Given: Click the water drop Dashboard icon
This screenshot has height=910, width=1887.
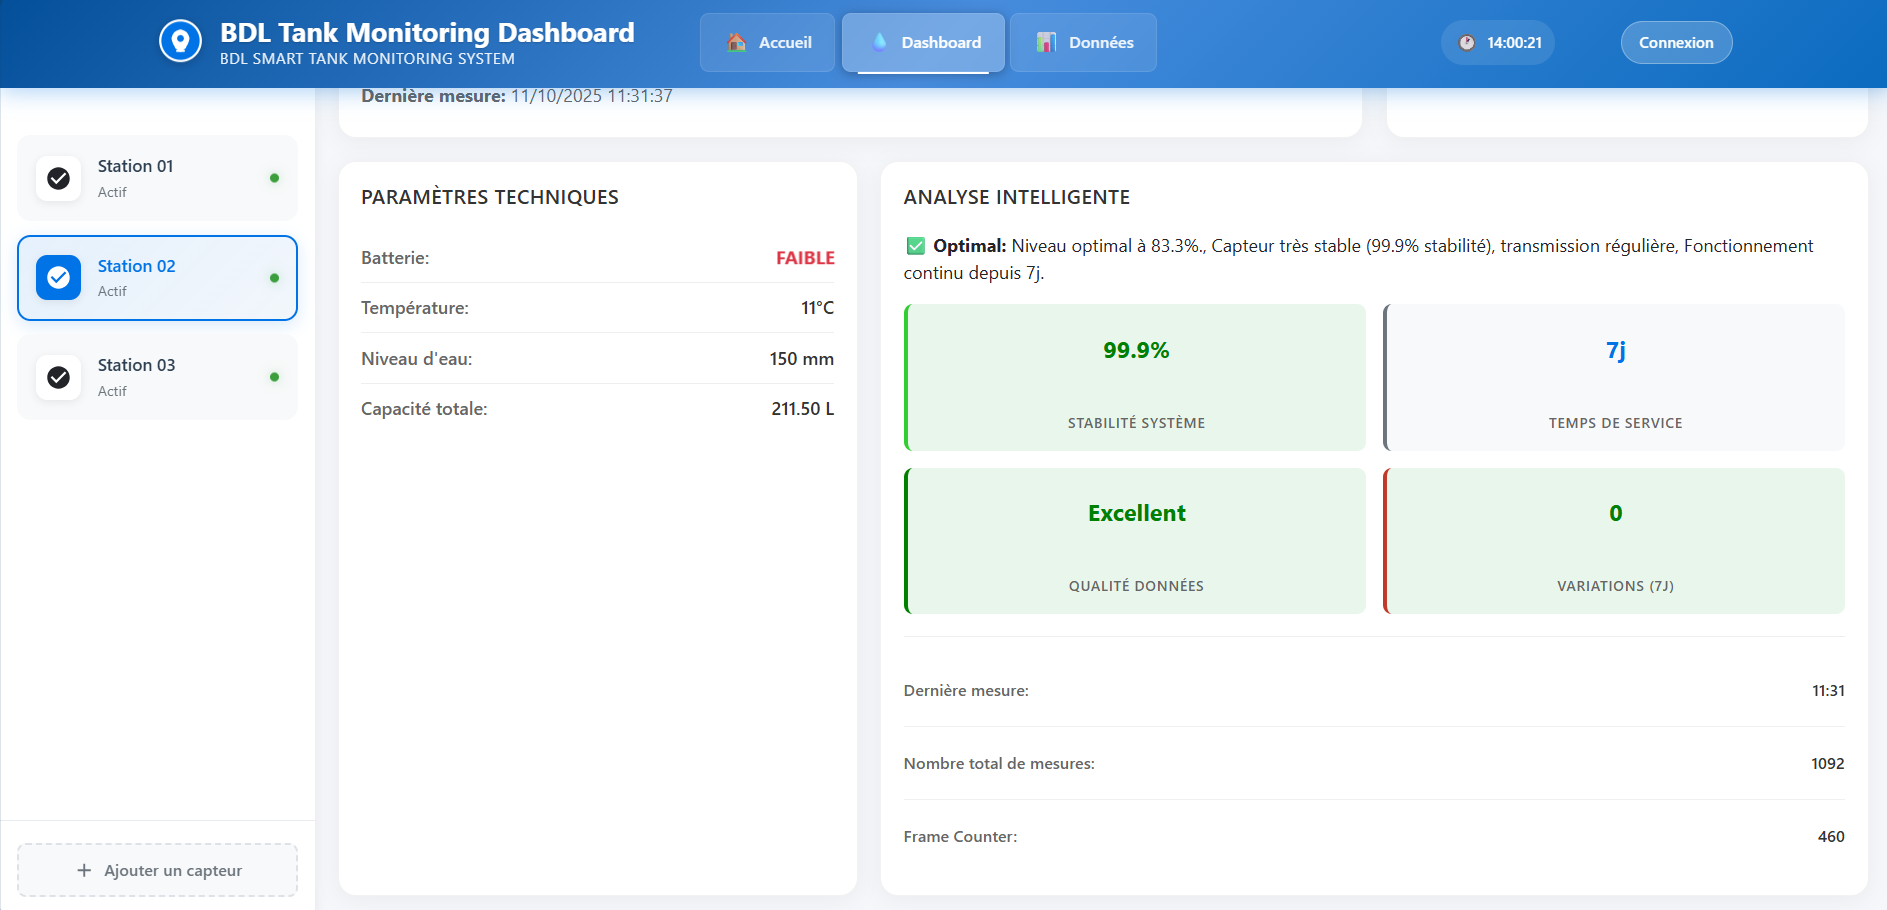Looking at the screenshot, I should pyautogui.click(x=879, y=42).
